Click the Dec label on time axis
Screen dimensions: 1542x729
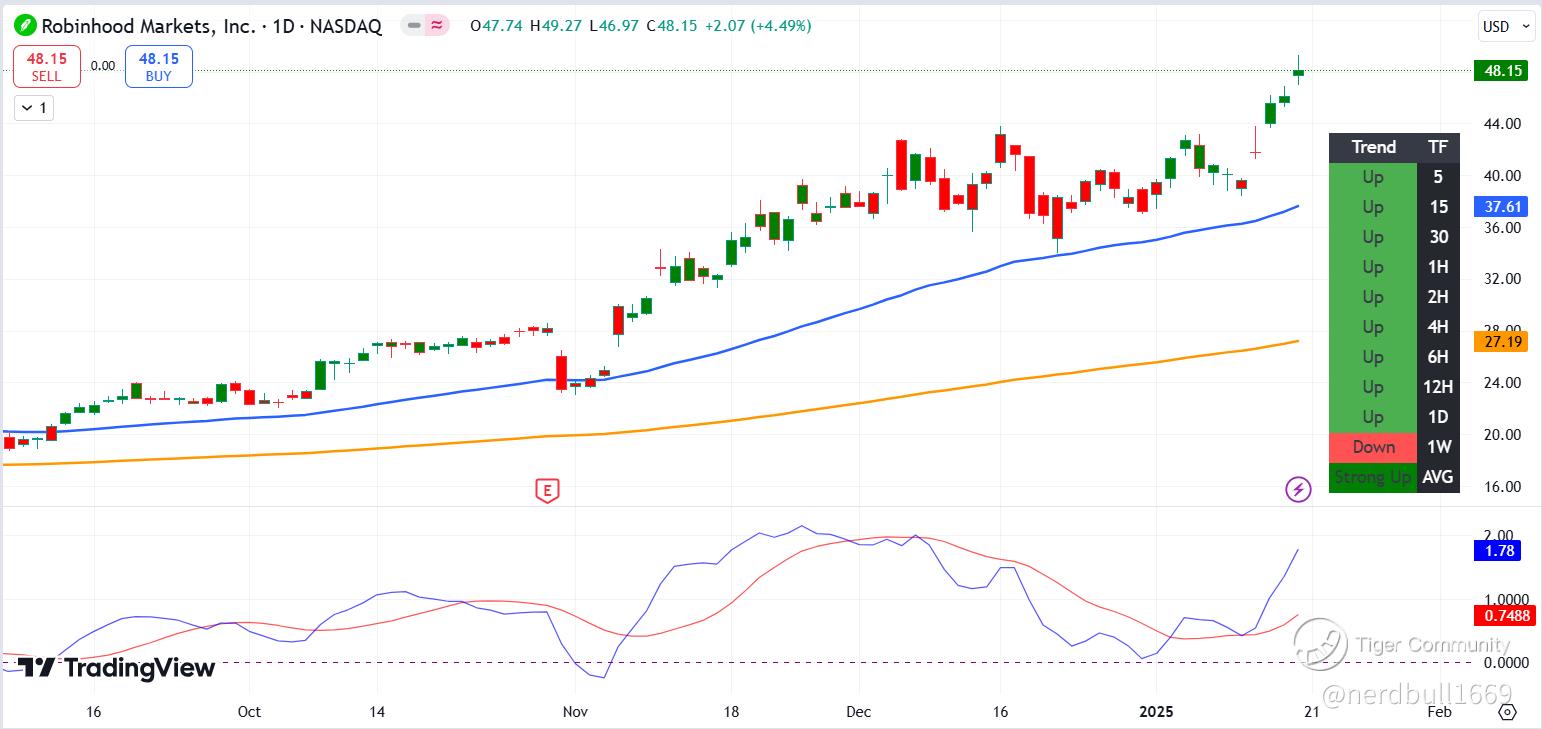click(859, 712)
